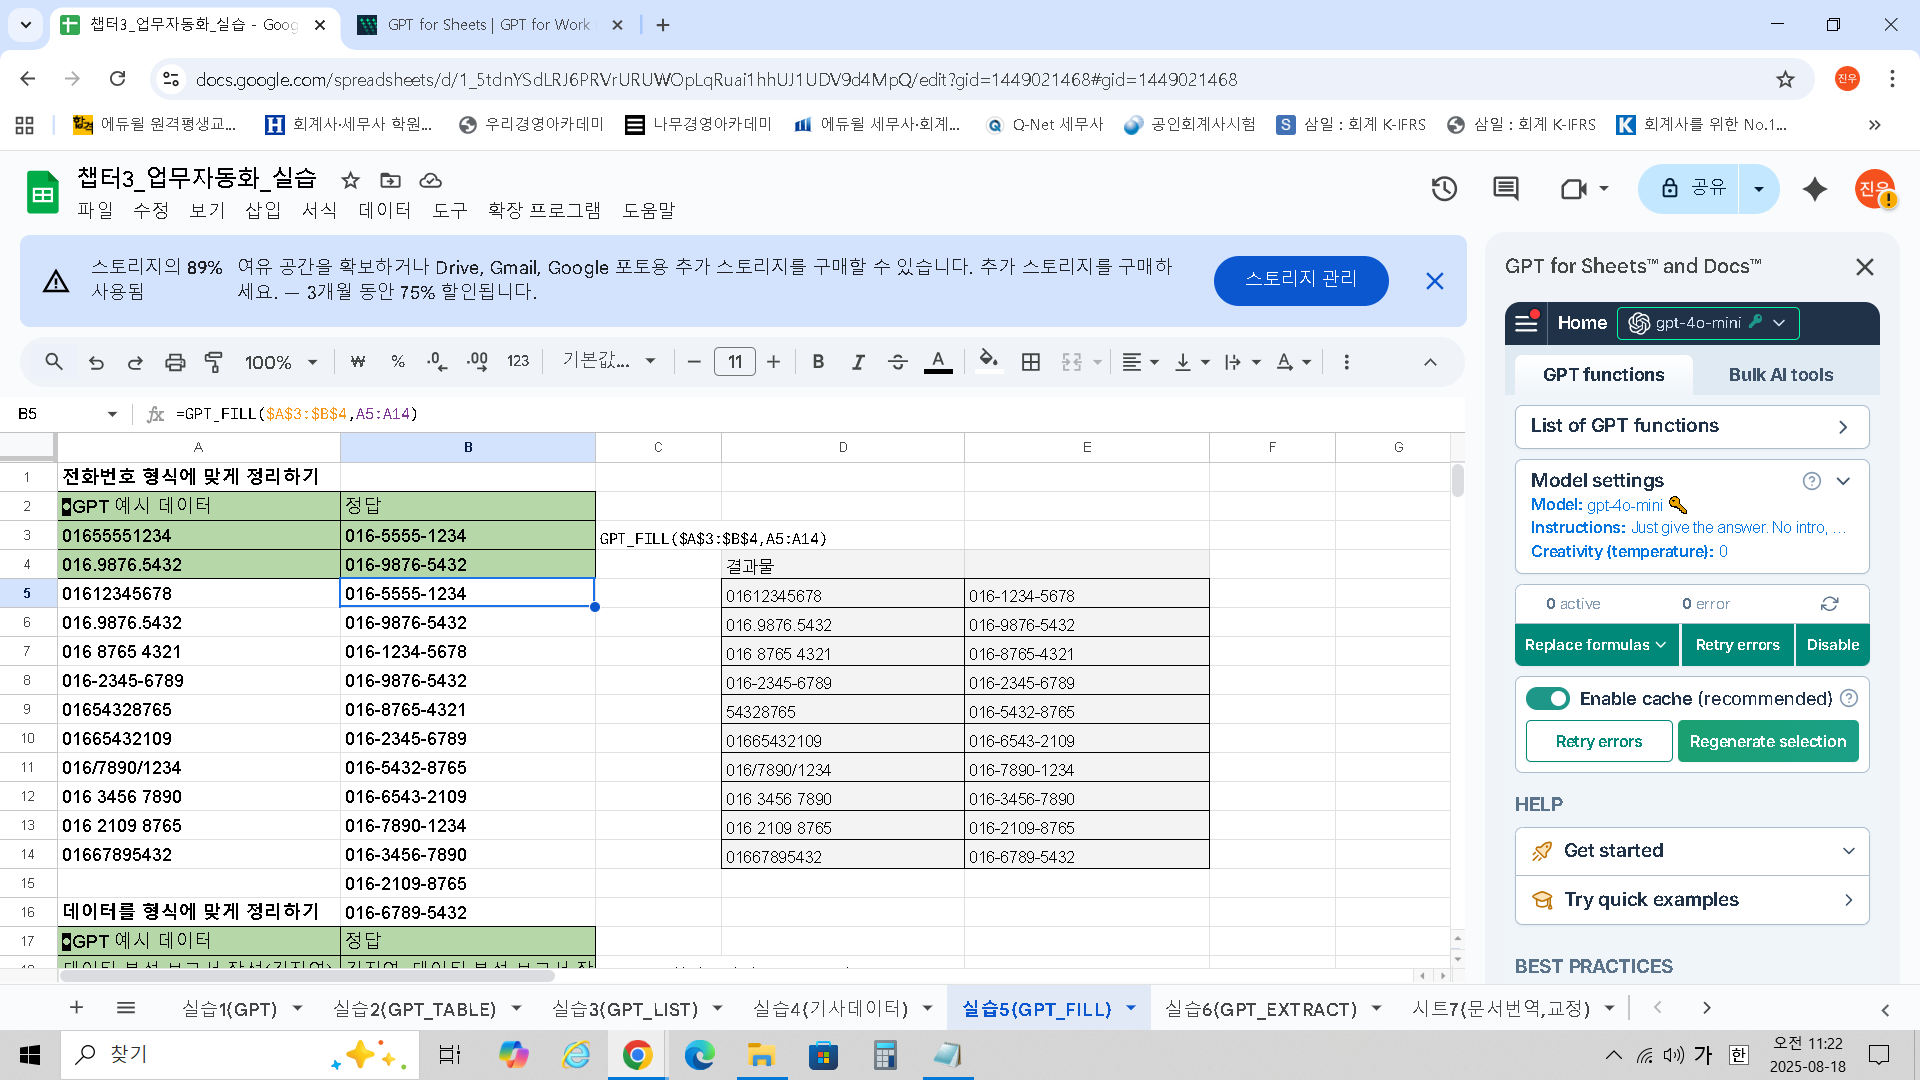Switch to Bulk AI tools tab

point(1781,375)
